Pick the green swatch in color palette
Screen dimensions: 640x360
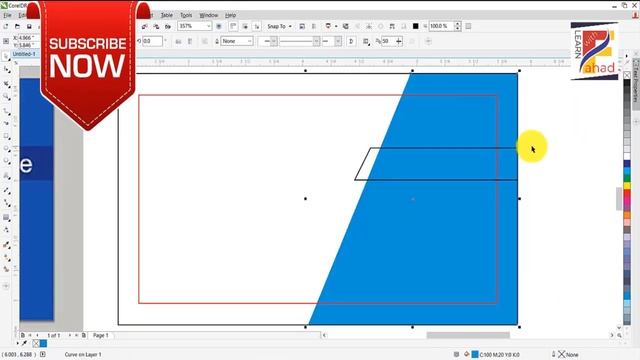pyautogui.click(x=627, y=178)
